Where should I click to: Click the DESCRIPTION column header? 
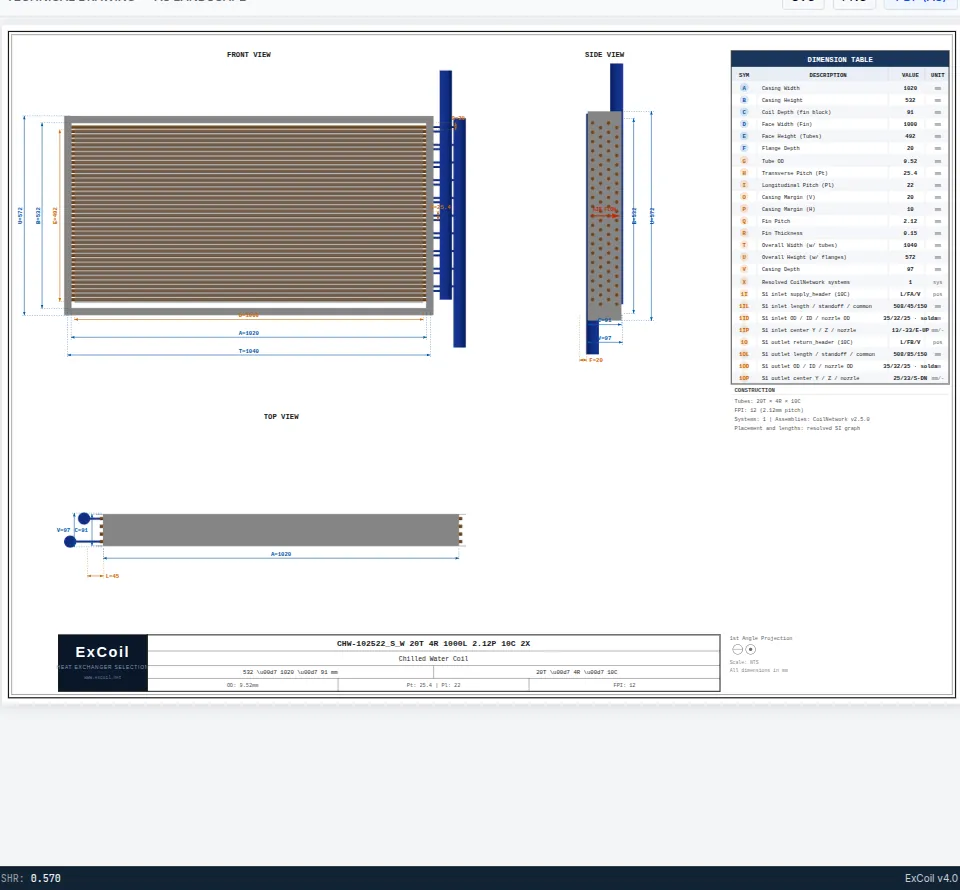(x=828, y=75)
